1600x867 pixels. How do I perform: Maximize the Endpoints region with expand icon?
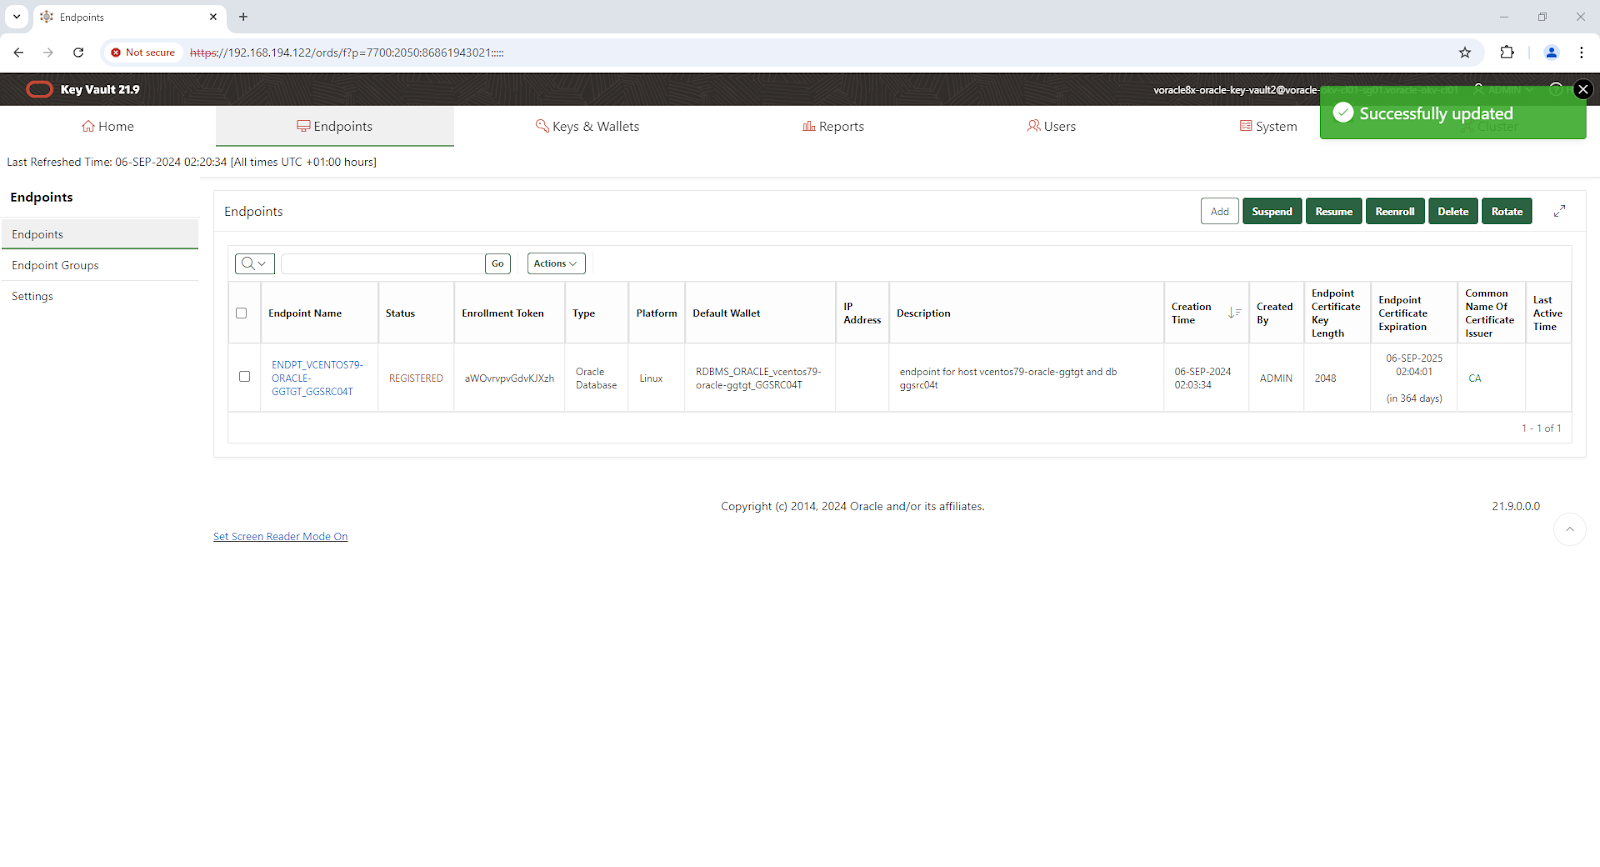click(1559, 211)
